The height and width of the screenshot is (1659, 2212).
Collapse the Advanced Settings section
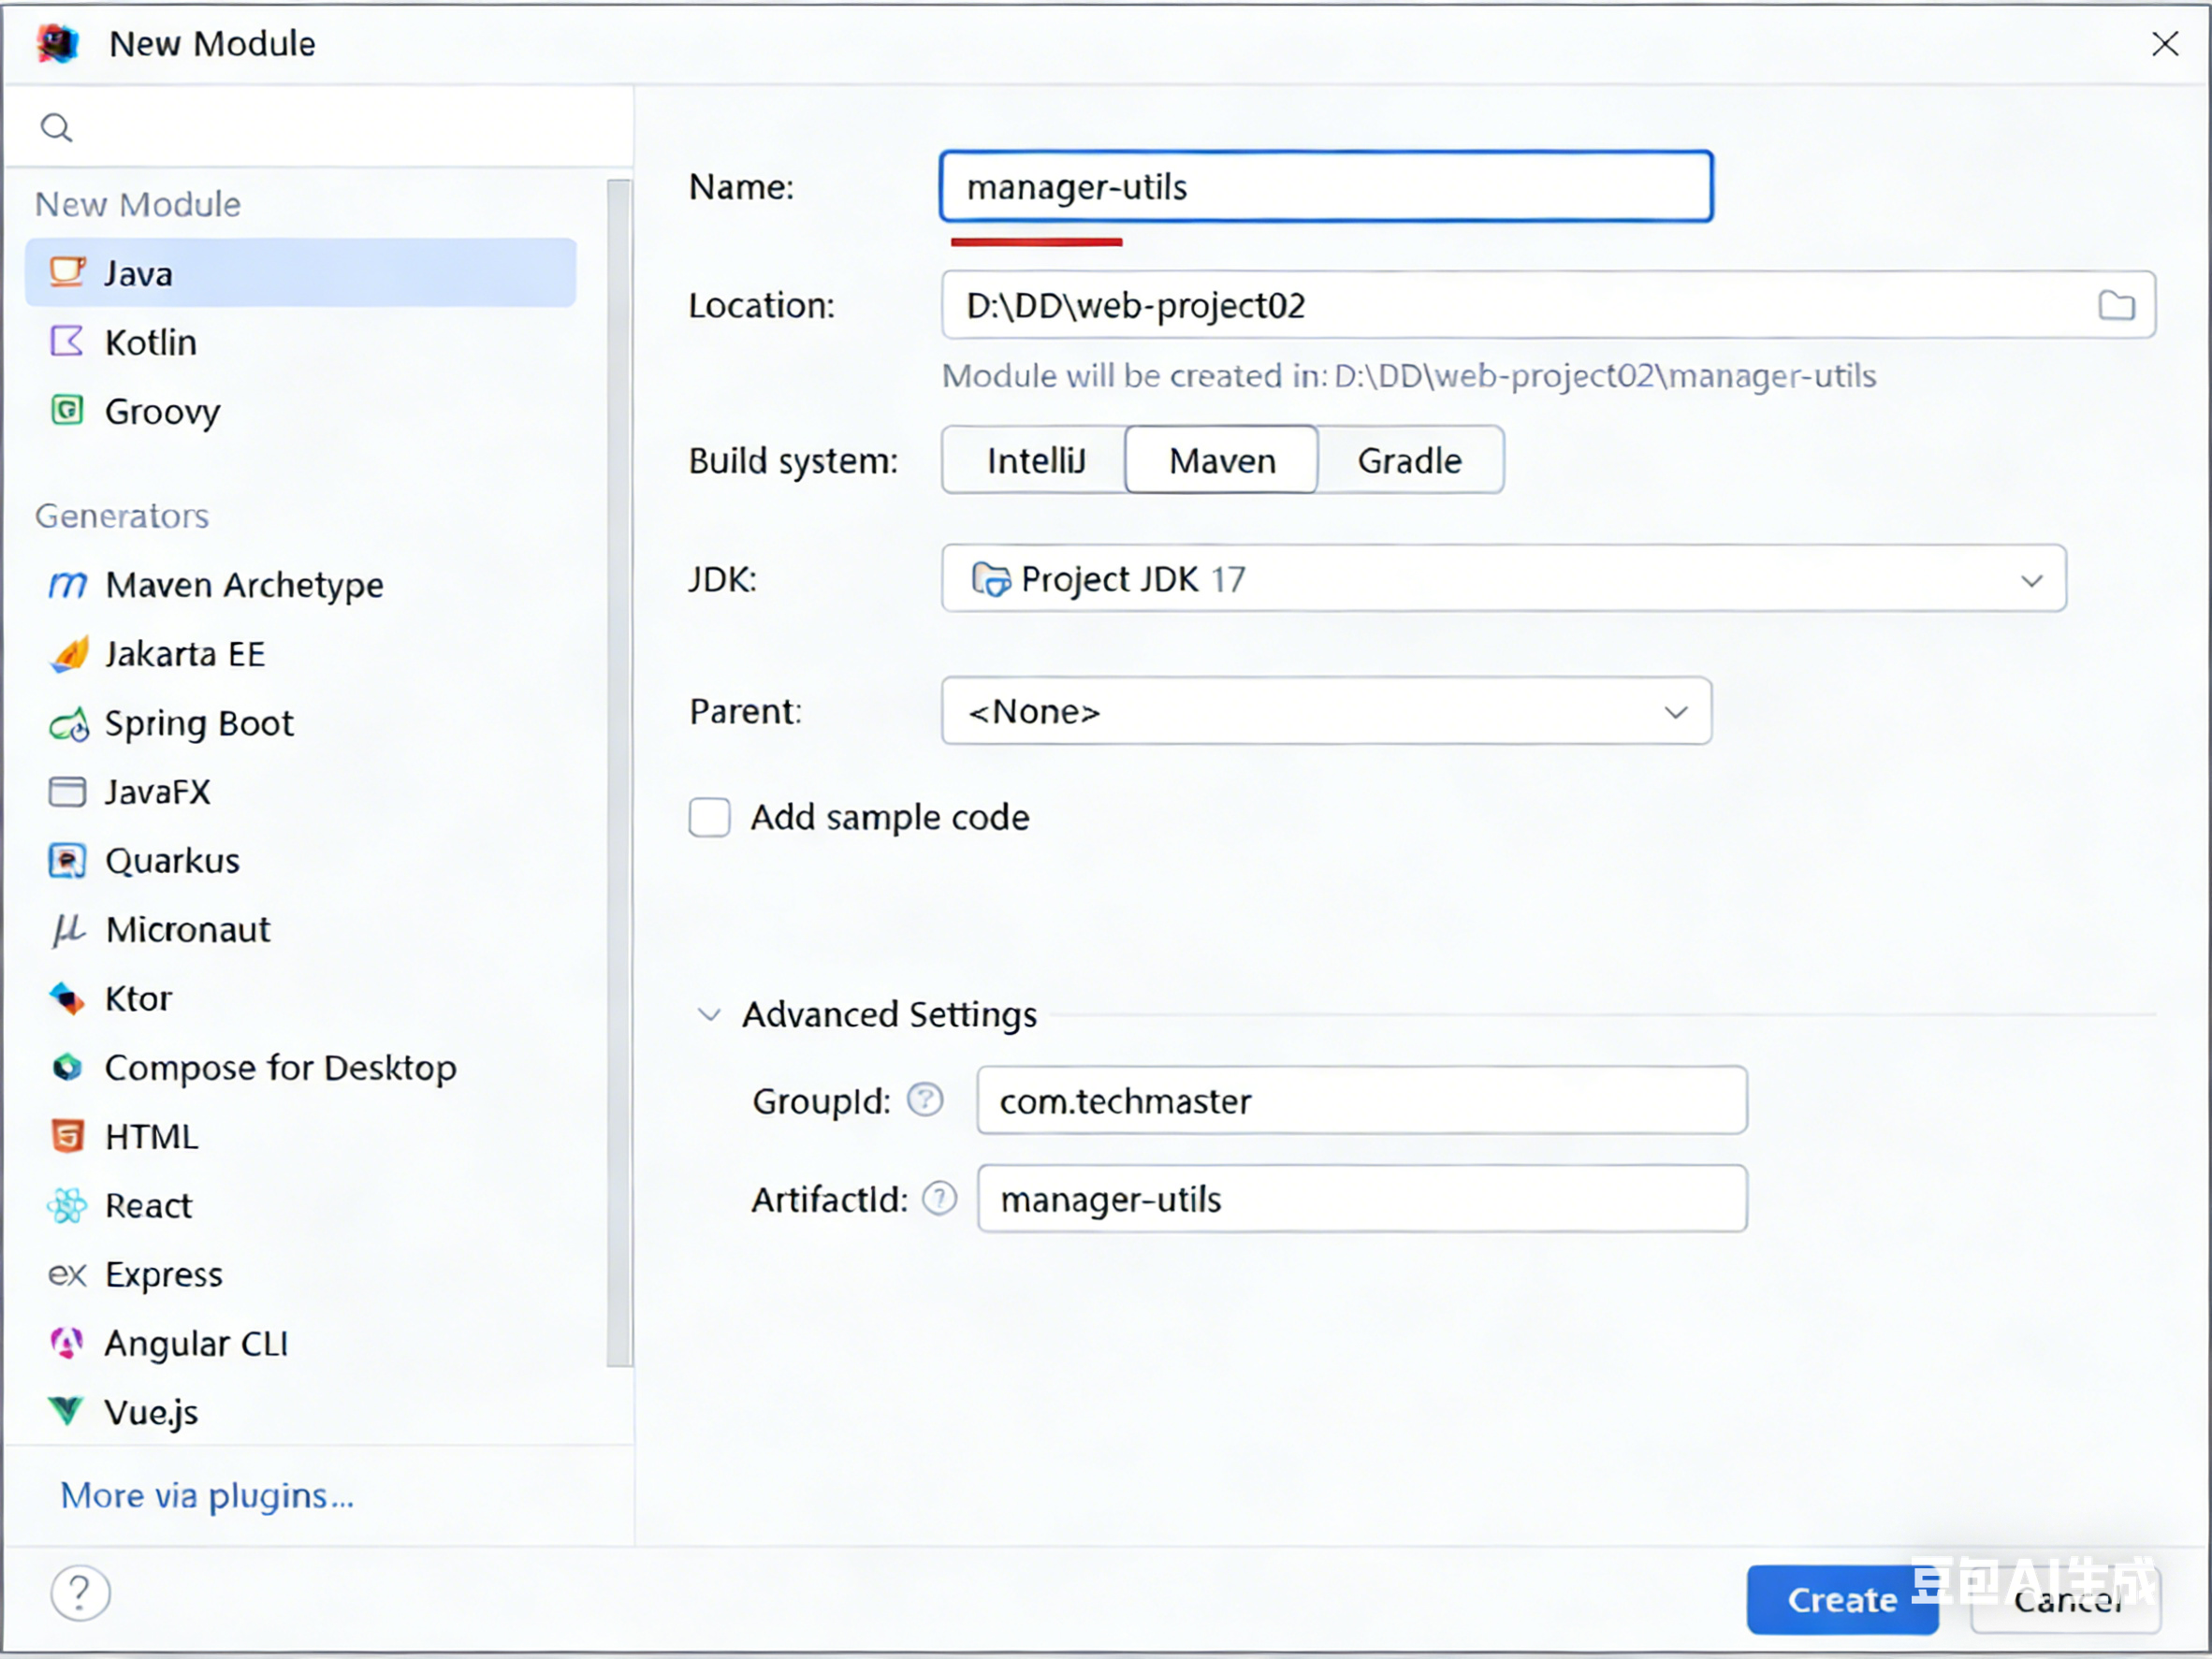(x=709, y=1015)
